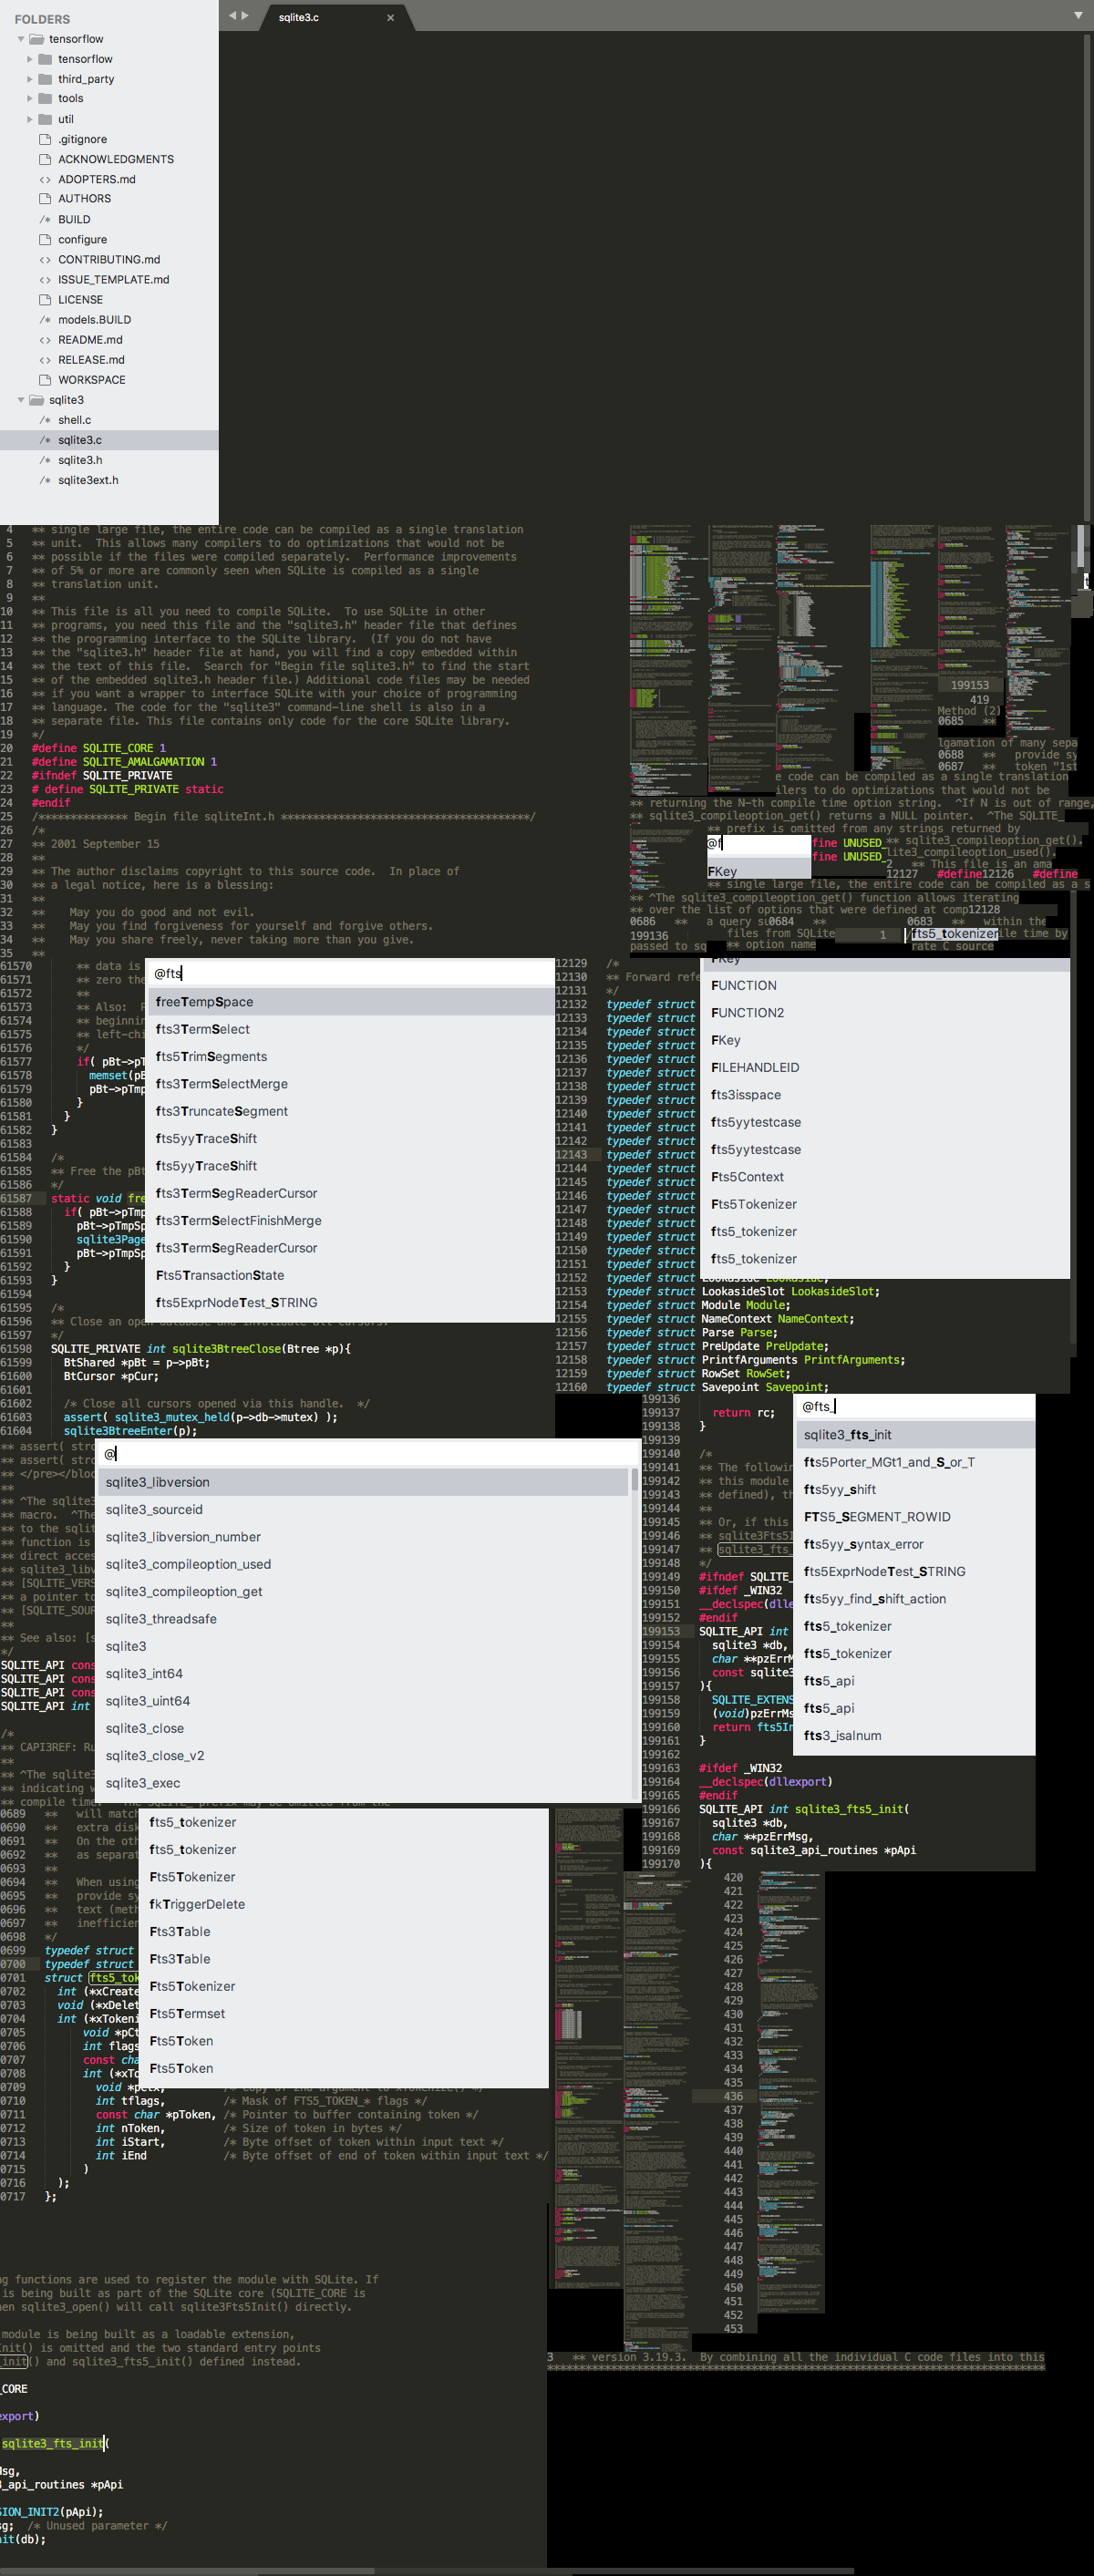Click the third_party folder icon

point(45,79)
